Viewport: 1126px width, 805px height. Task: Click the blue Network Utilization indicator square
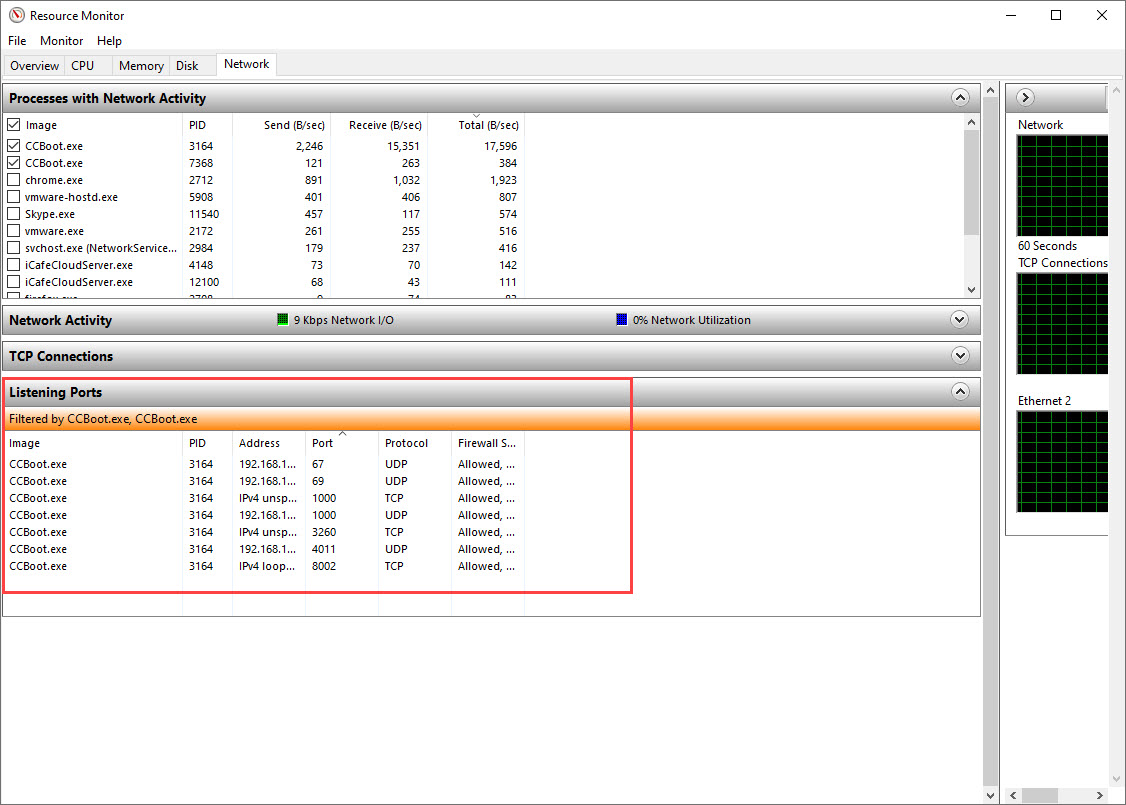pyautogui.click(x=622, y=320)
